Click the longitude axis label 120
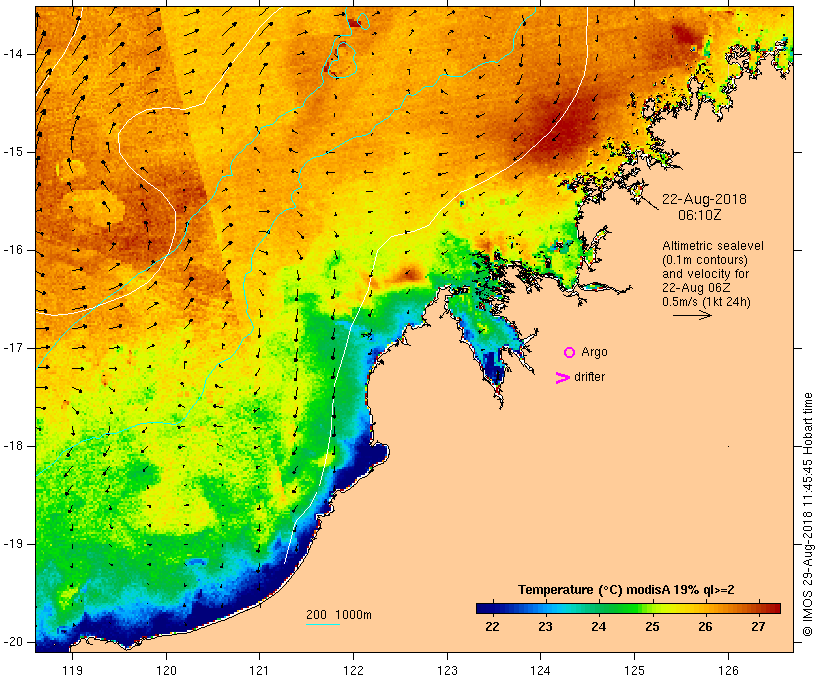This screenshot has width=820, height=680. pyautogui.click(x=166, y=670)
